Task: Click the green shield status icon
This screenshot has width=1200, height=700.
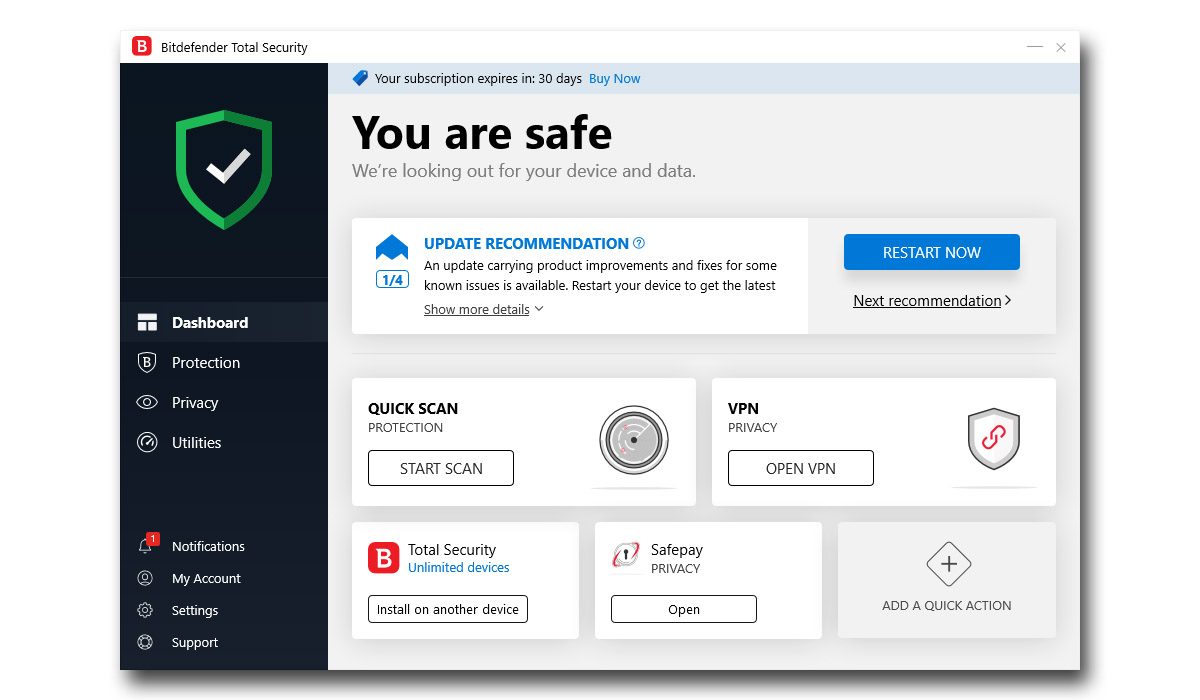Action: pyautogui.click(x=224, y=169)
